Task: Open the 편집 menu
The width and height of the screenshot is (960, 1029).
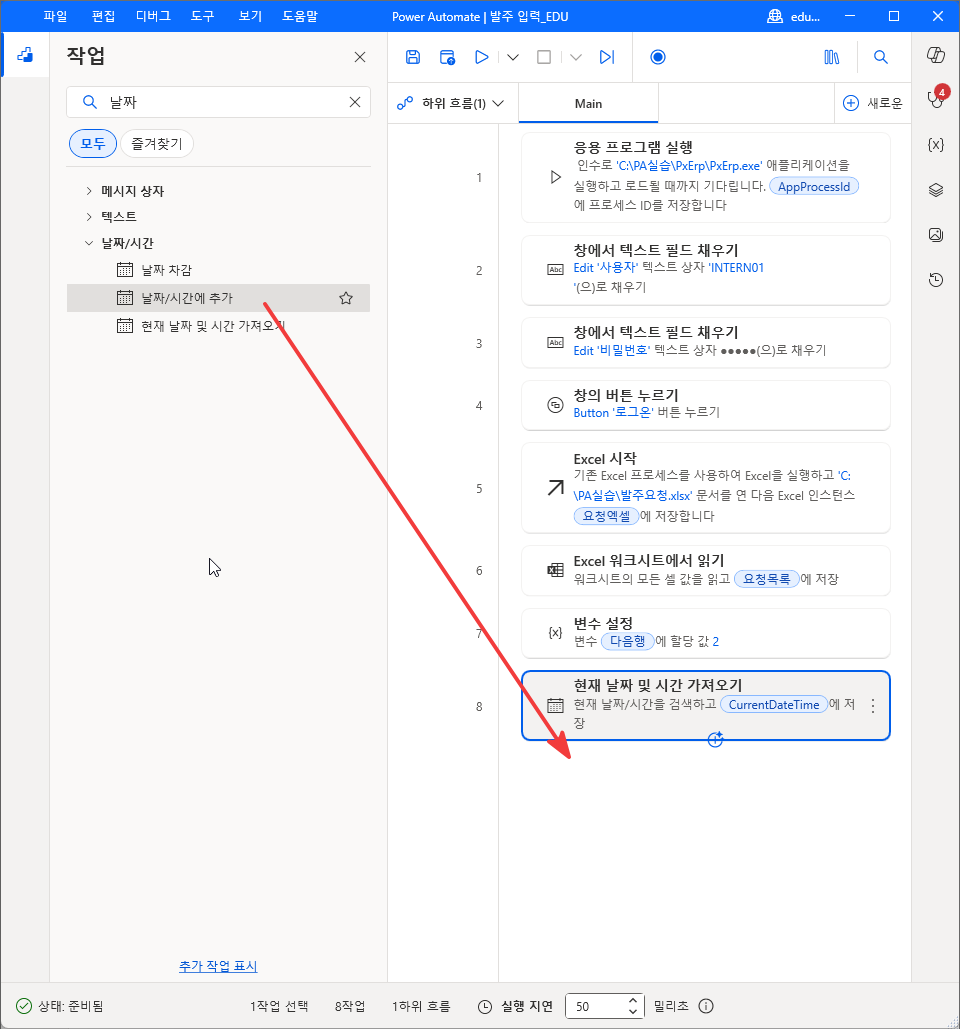Action: coord(103,16)
